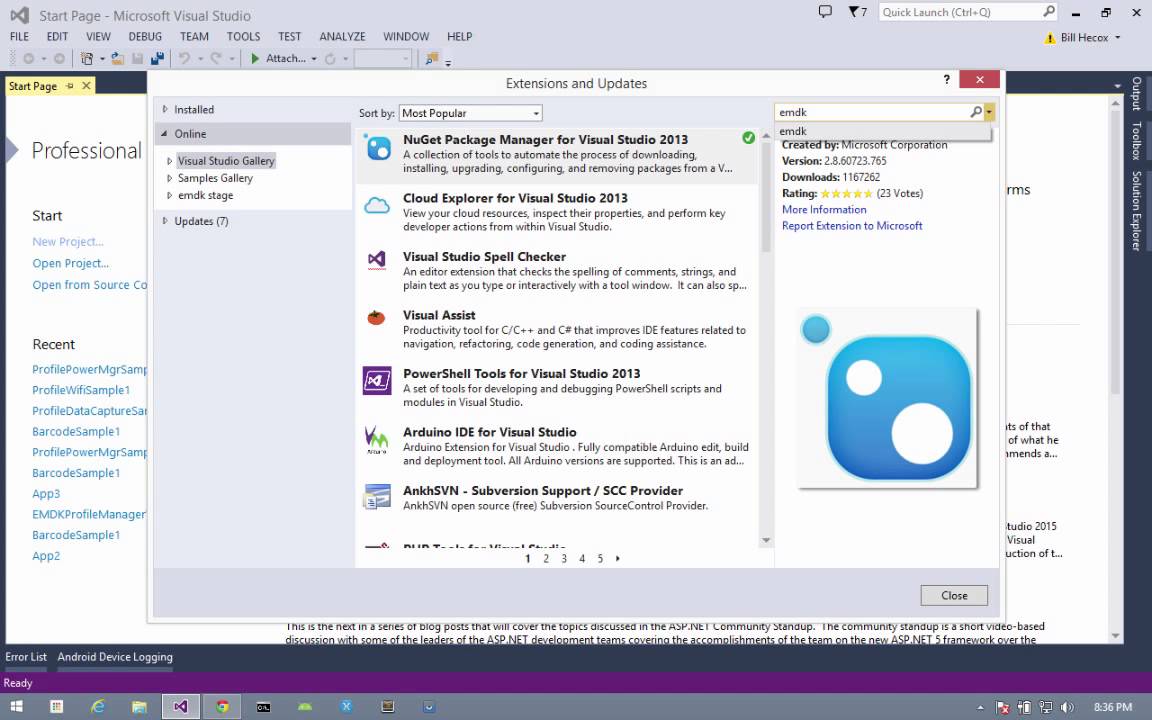1152x720 pixels.
Task: Open the More Information link
Action: (x=824, y=209)
